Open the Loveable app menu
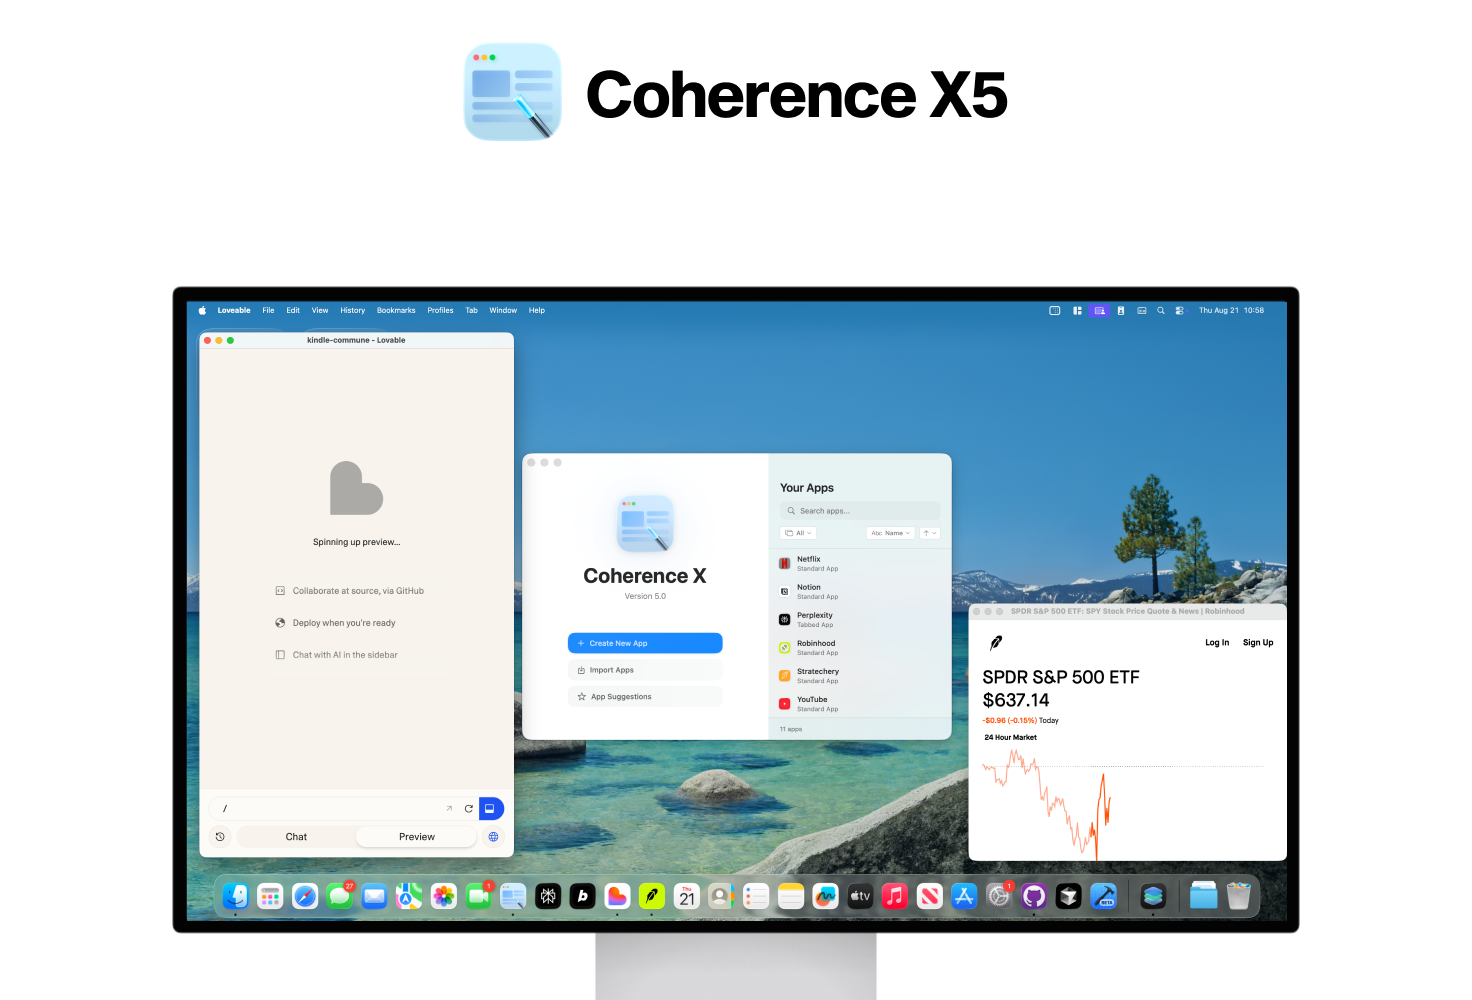Viewport: 1472px width, 1000px height. 234,311
